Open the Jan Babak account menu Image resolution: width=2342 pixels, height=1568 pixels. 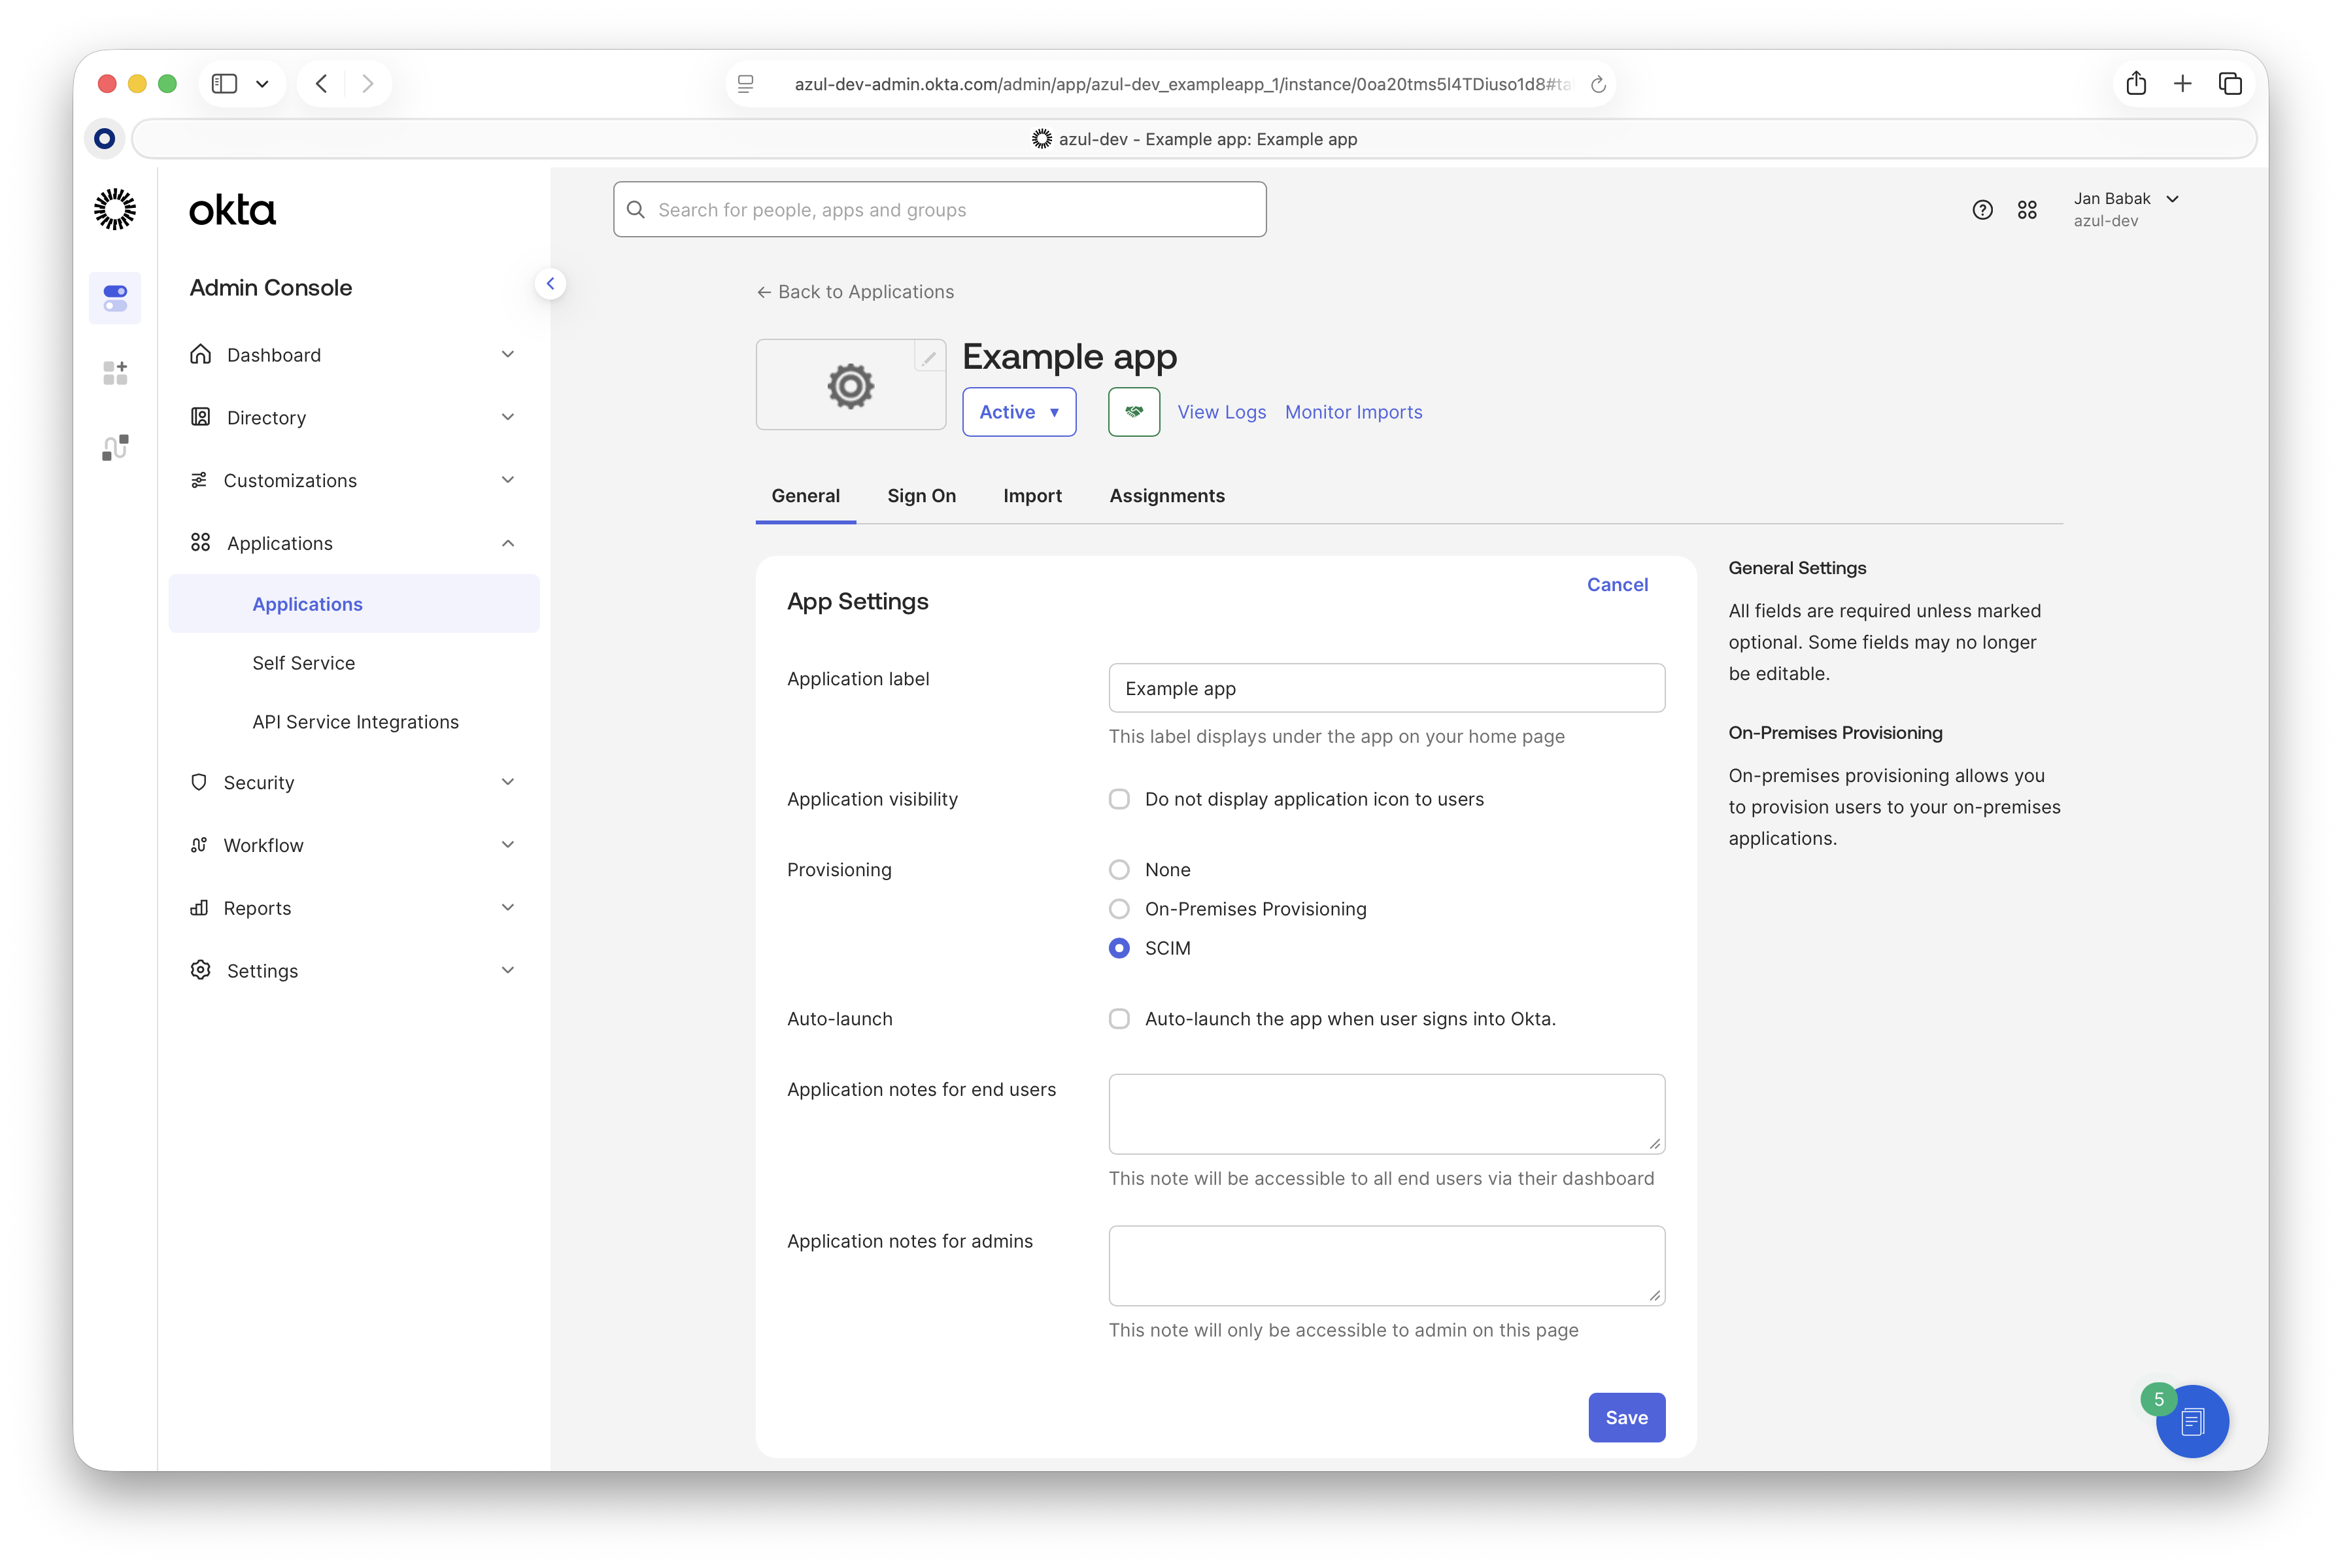tap(2125, 209)
